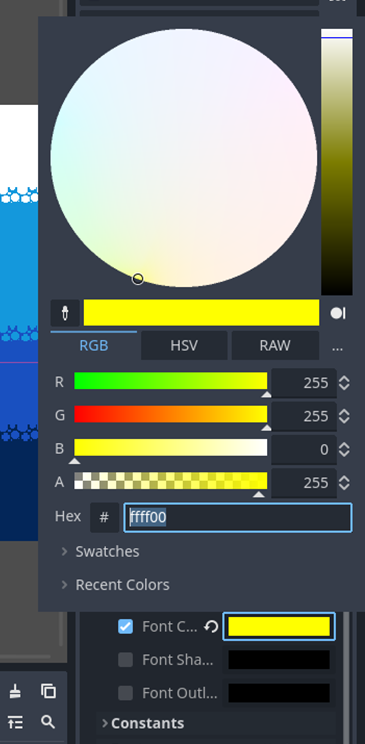Uncheck the Font Color override checkbox
365x744 pixels.
pyautogui.click(x=125, y=627)
